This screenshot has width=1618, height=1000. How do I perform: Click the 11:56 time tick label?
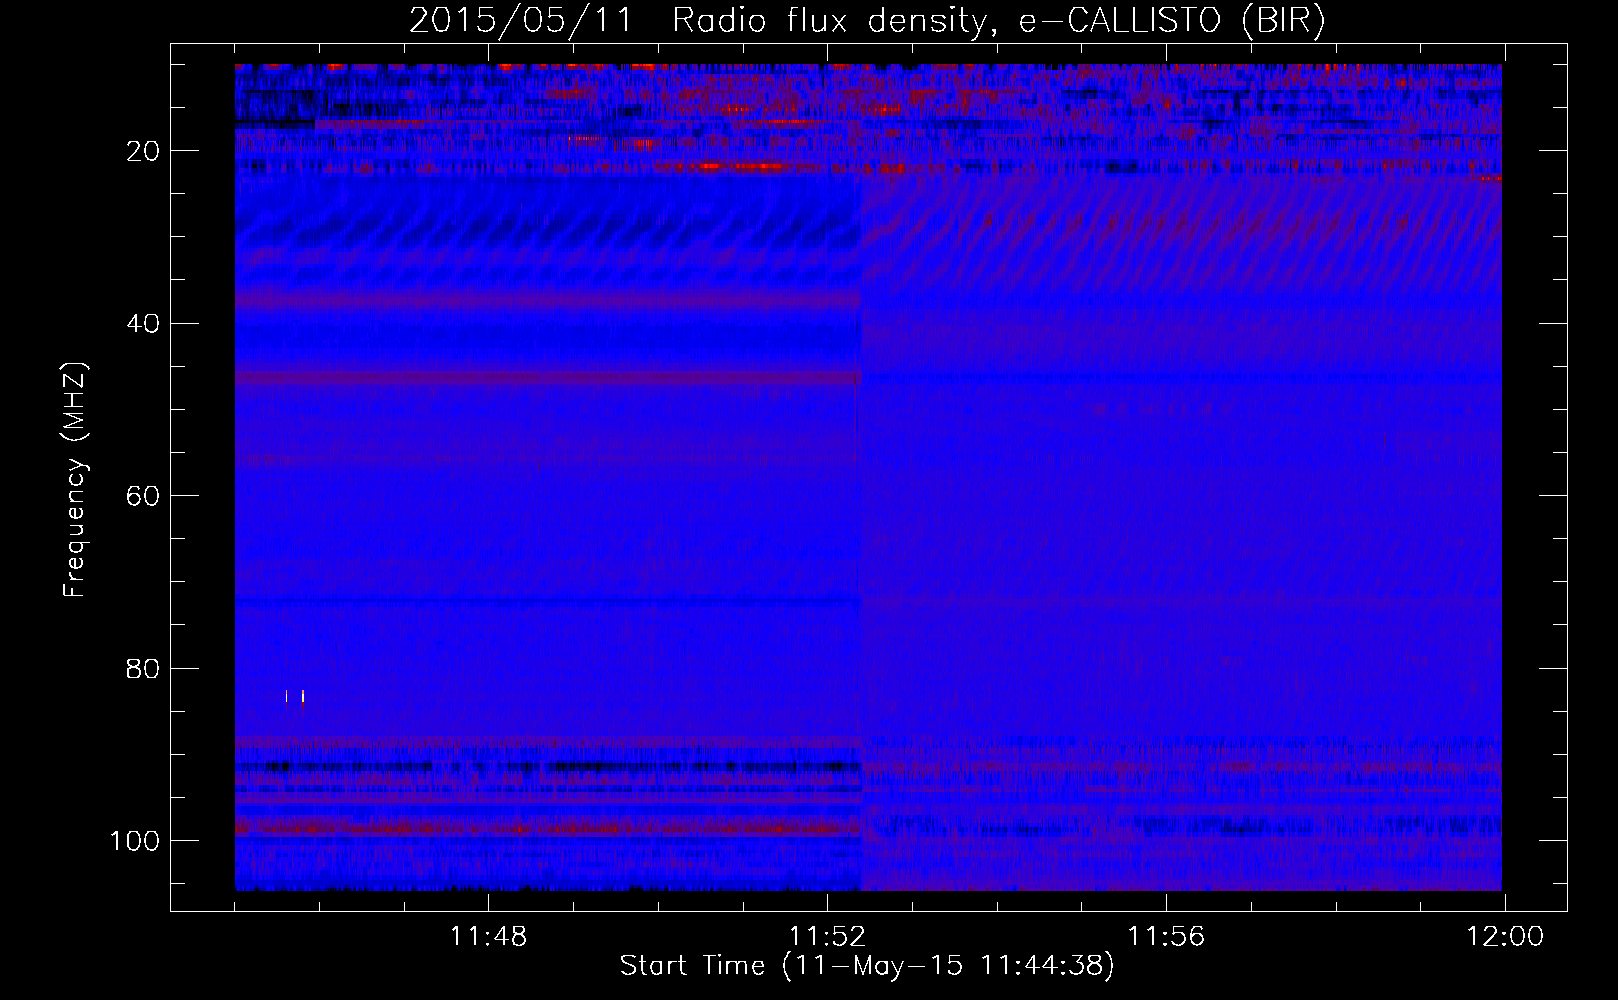(x=1166, y=937)
